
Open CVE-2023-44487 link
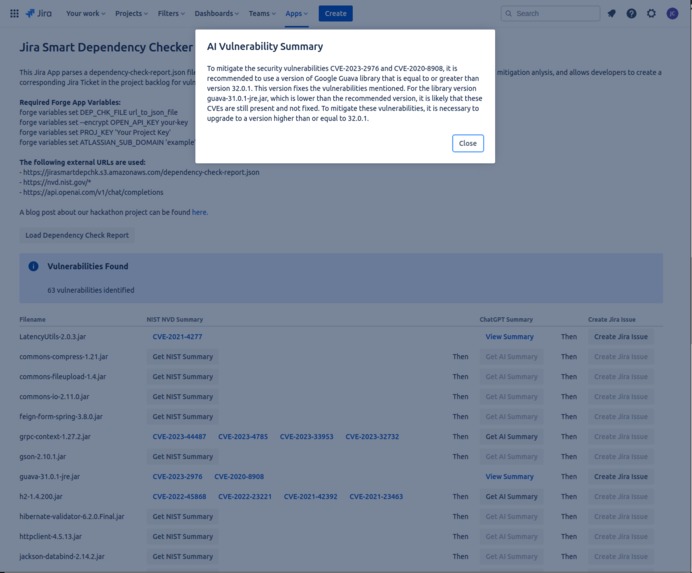tap(179, 437)
